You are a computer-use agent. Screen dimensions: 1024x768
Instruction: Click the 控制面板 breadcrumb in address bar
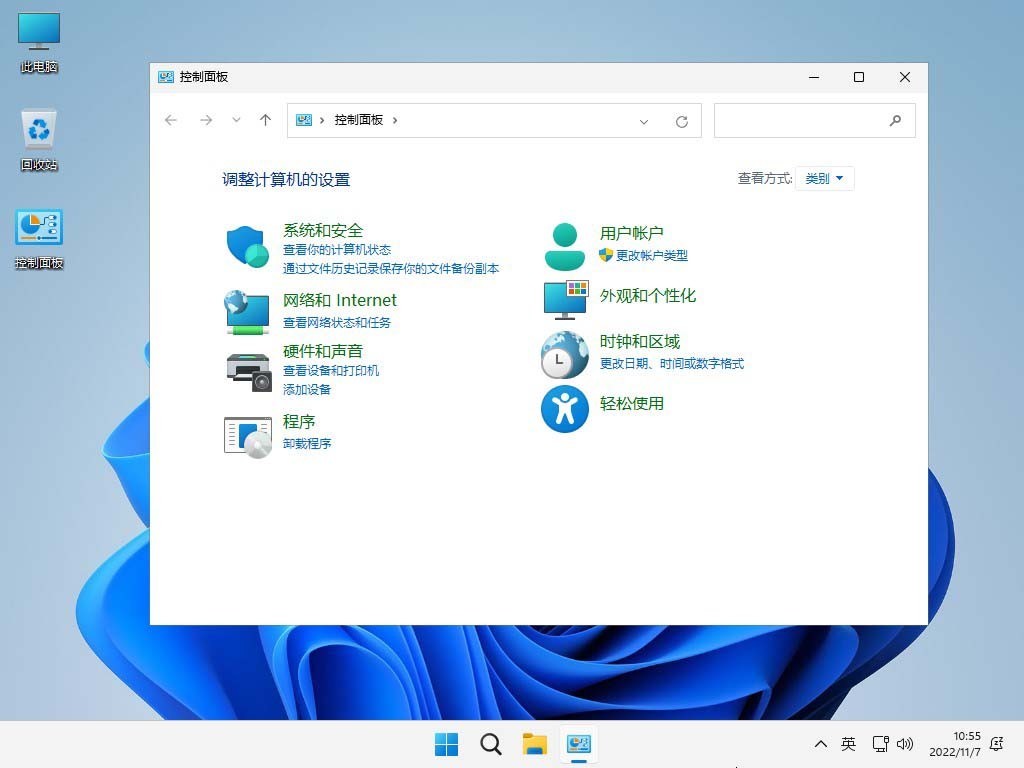click(358, 120)
